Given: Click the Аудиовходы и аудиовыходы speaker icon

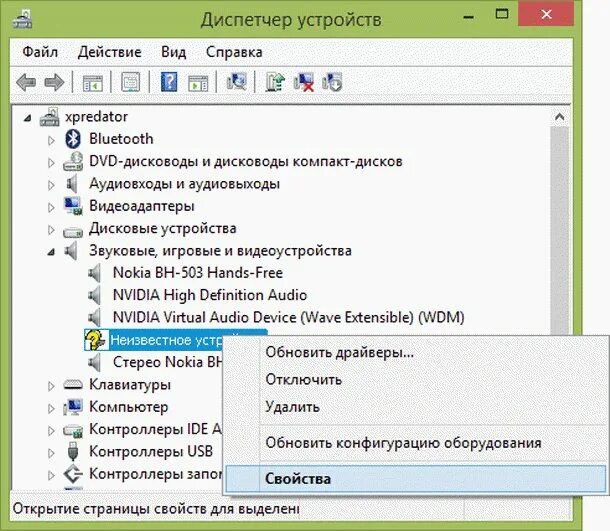Looking at the screenshot, I should tap(72, 184).
